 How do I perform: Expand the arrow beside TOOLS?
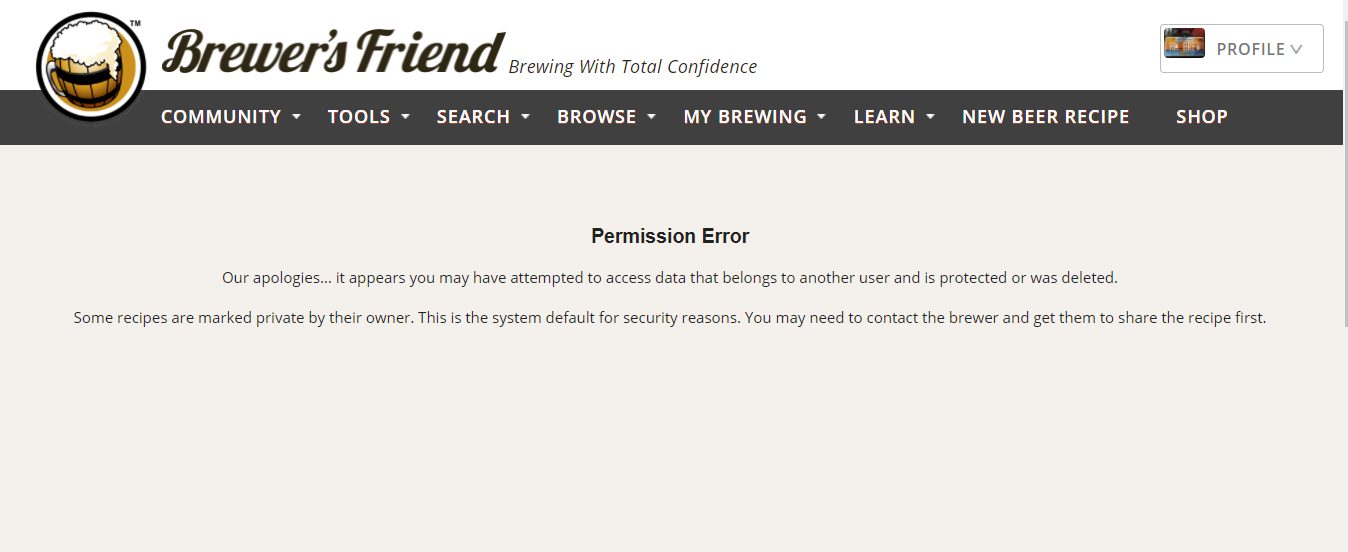[405, 117]
